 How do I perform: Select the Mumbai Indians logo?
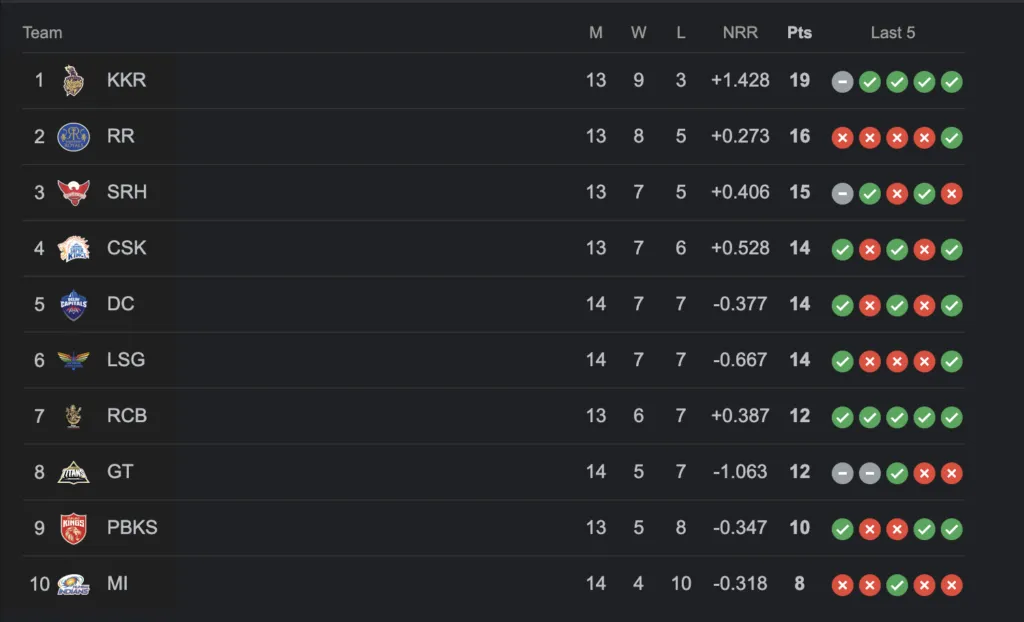coord(73,584)
